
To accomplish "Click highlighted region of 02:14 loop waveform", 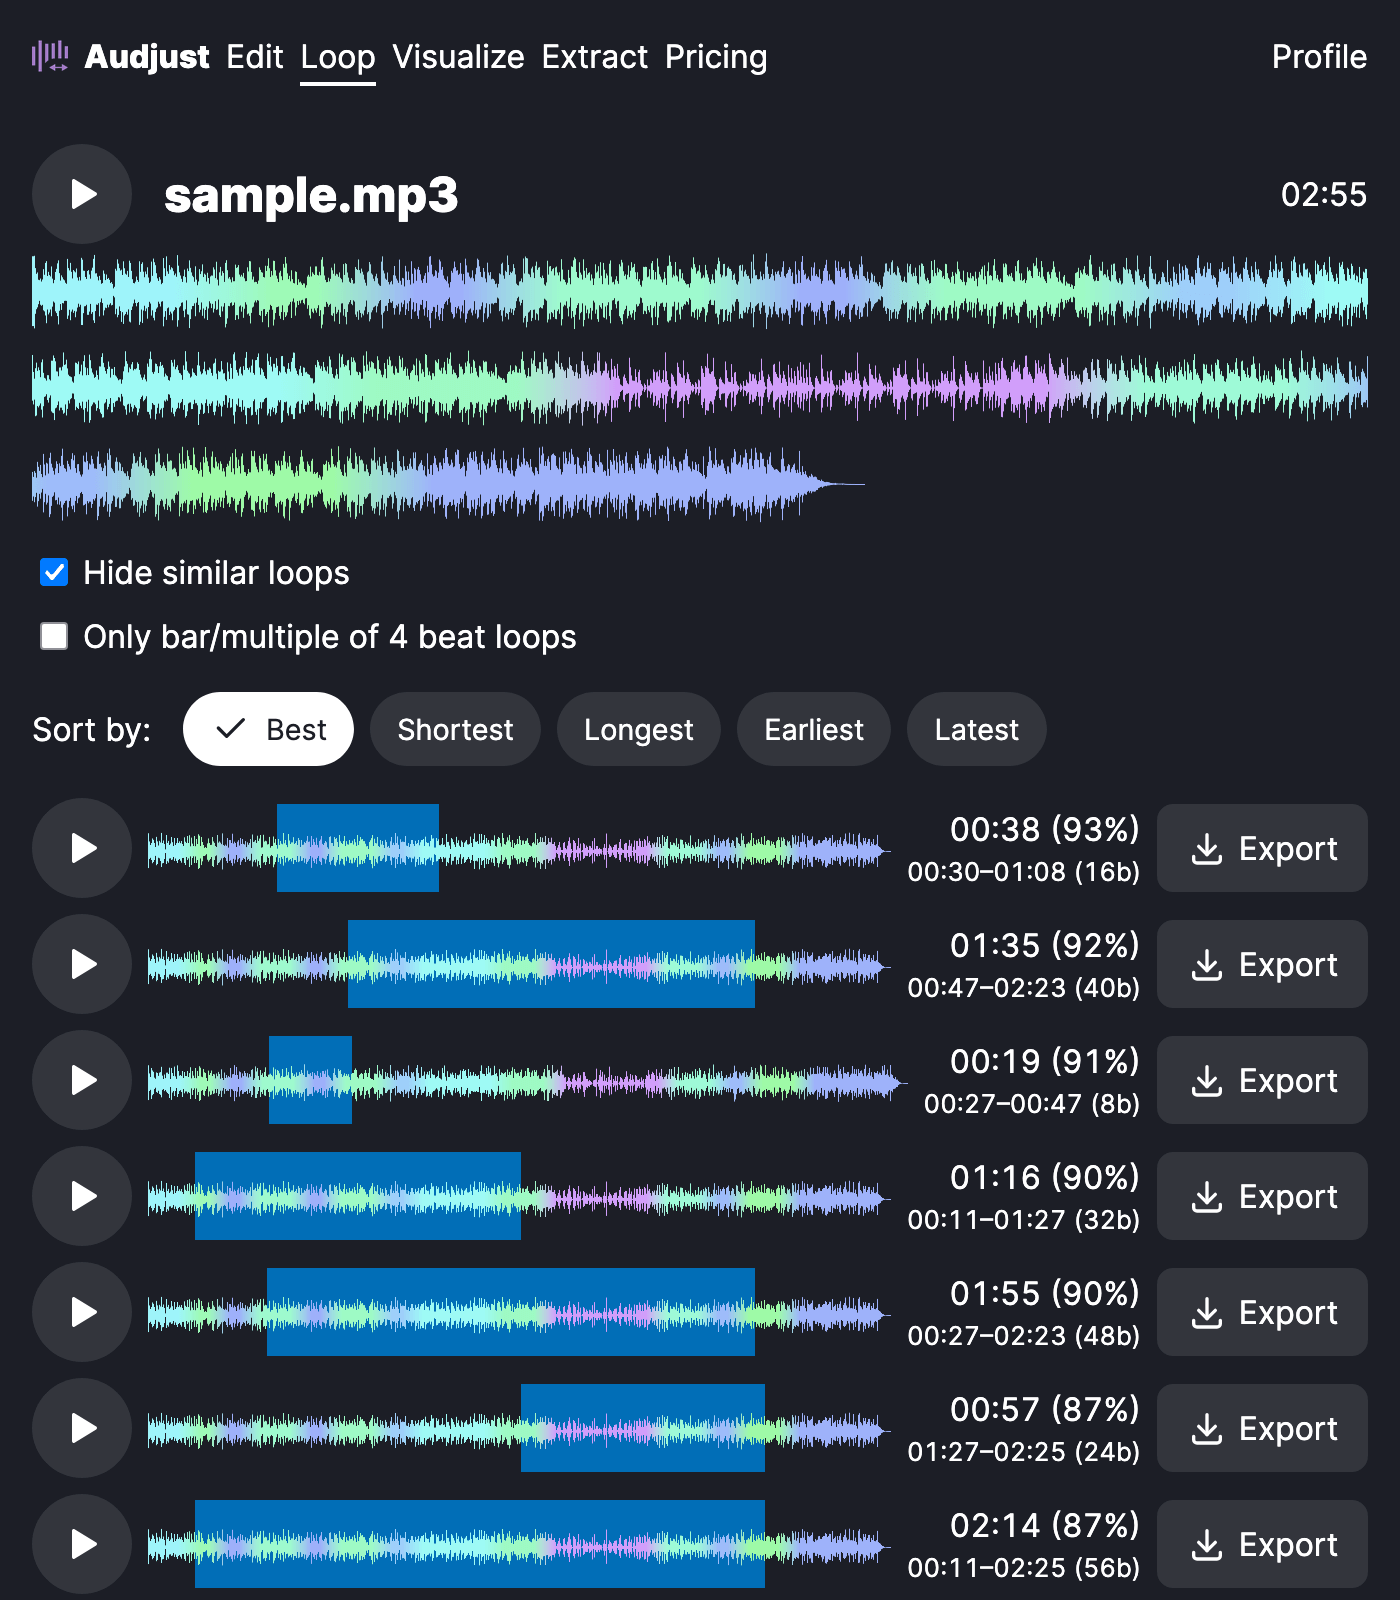I will (480, 1544).
